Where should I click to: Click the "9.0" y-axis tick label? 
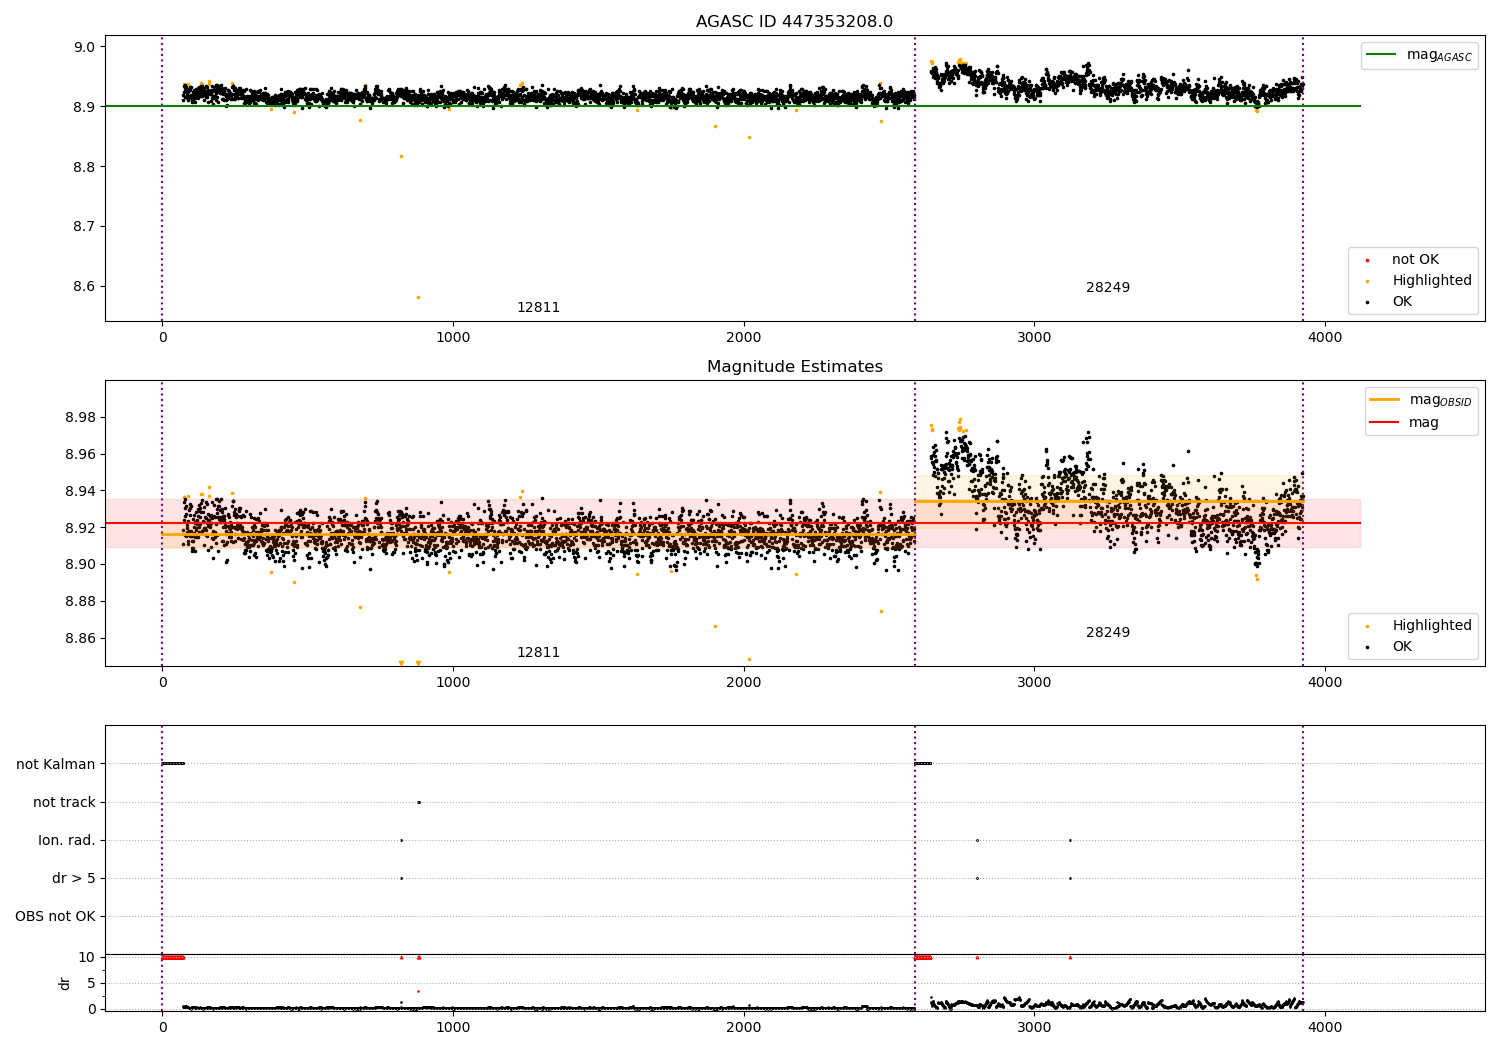tap(84, 47)
